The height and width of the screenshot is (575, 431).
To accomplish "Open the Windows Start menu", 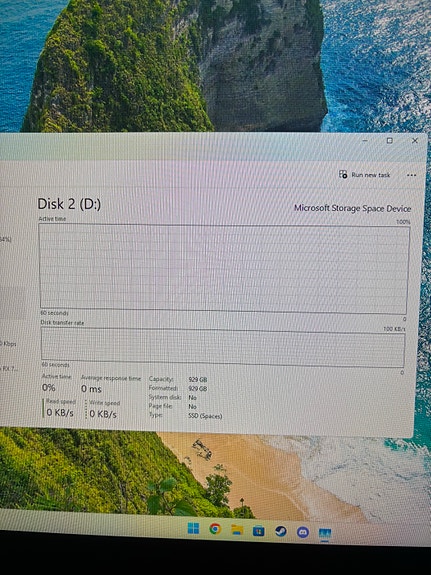I will tap(193, 528).
